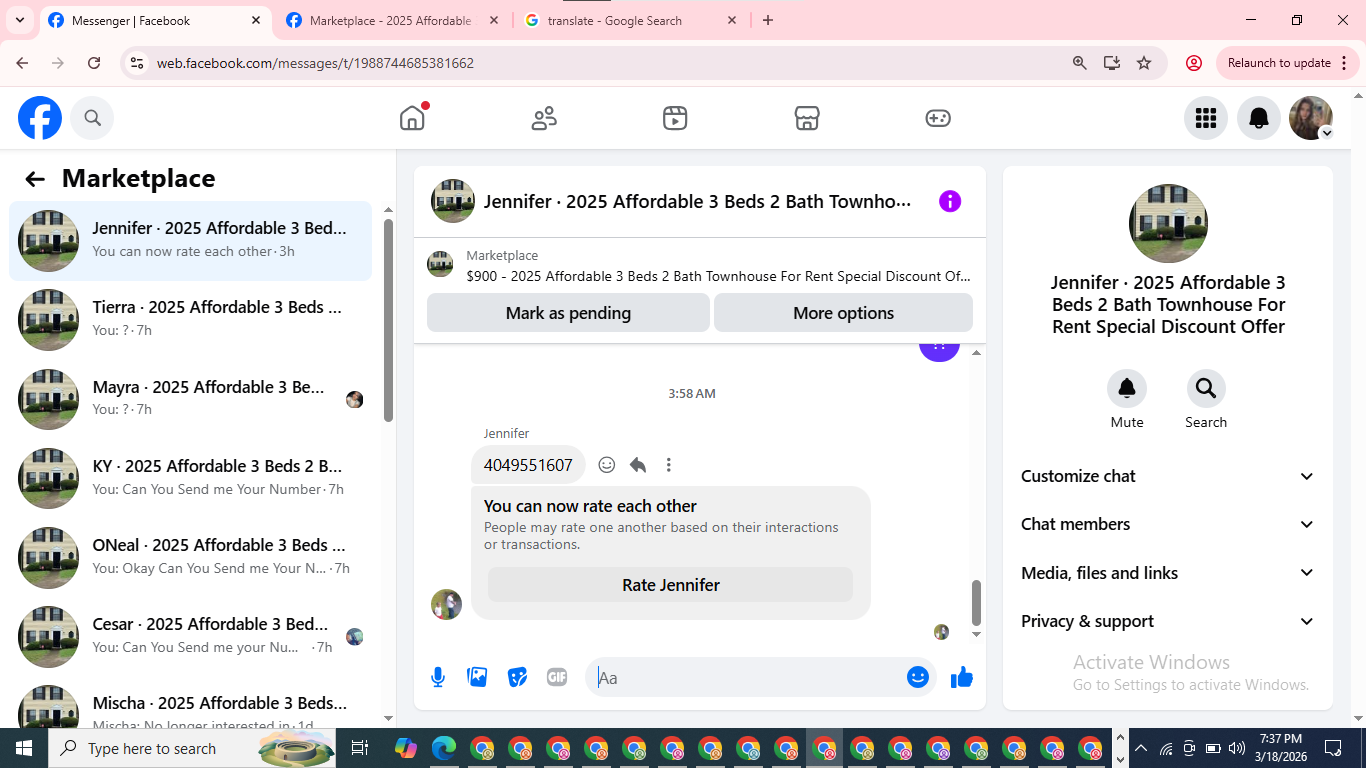The image size is (1366, 768).
Task: Open the emoji picker in message box
Action: click(x=918, y=677)
